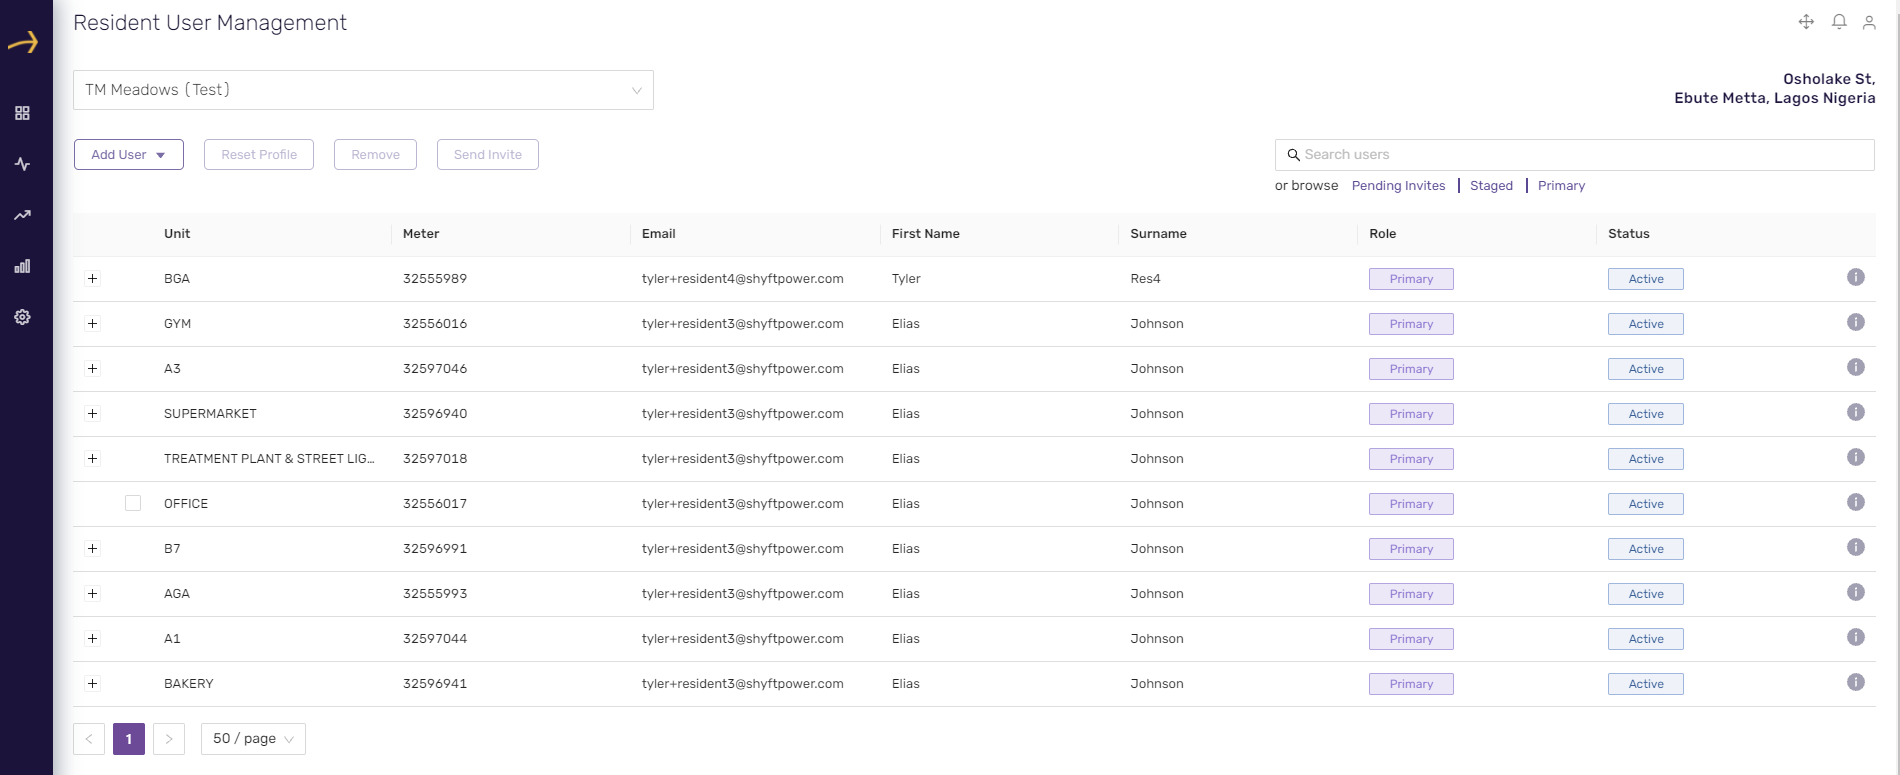Open the 50 / page size selector

[253, 739]
